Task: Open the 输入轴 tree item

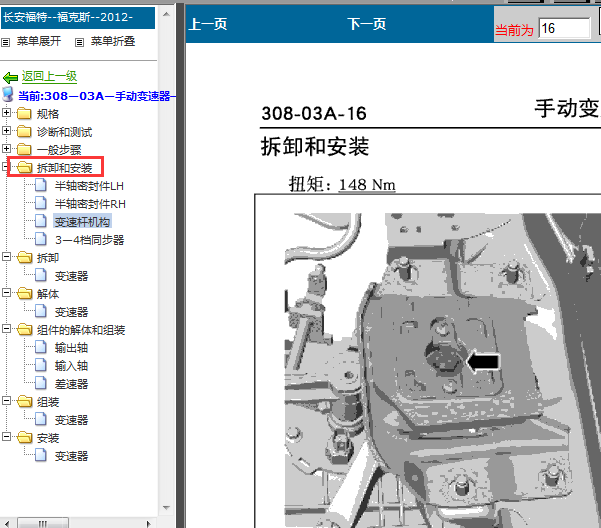Action: pos(71,366)
